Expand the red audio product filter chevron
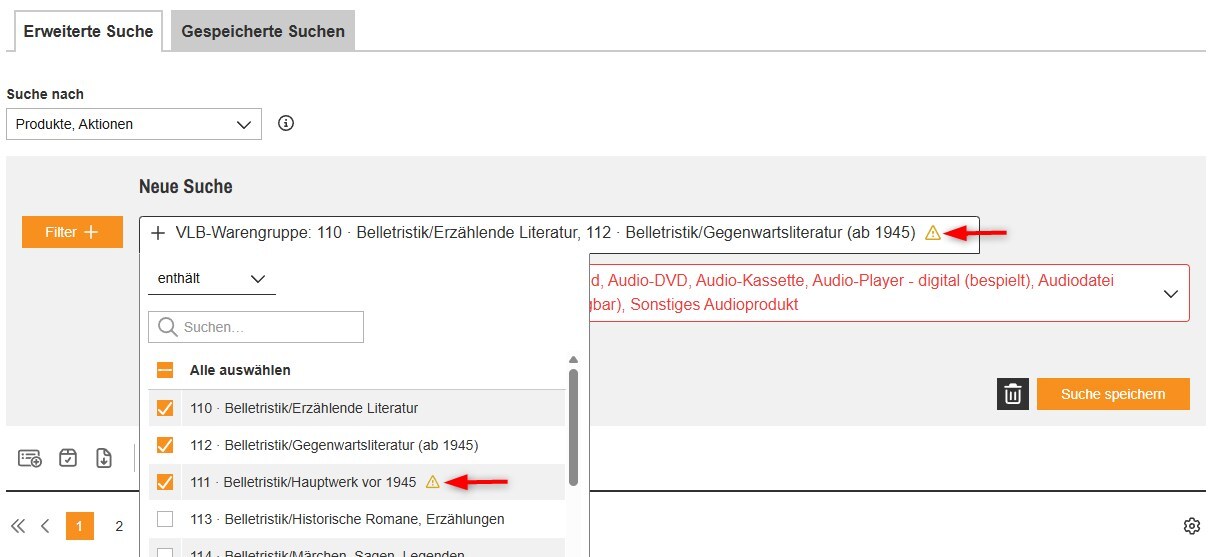 point(1170,294)
